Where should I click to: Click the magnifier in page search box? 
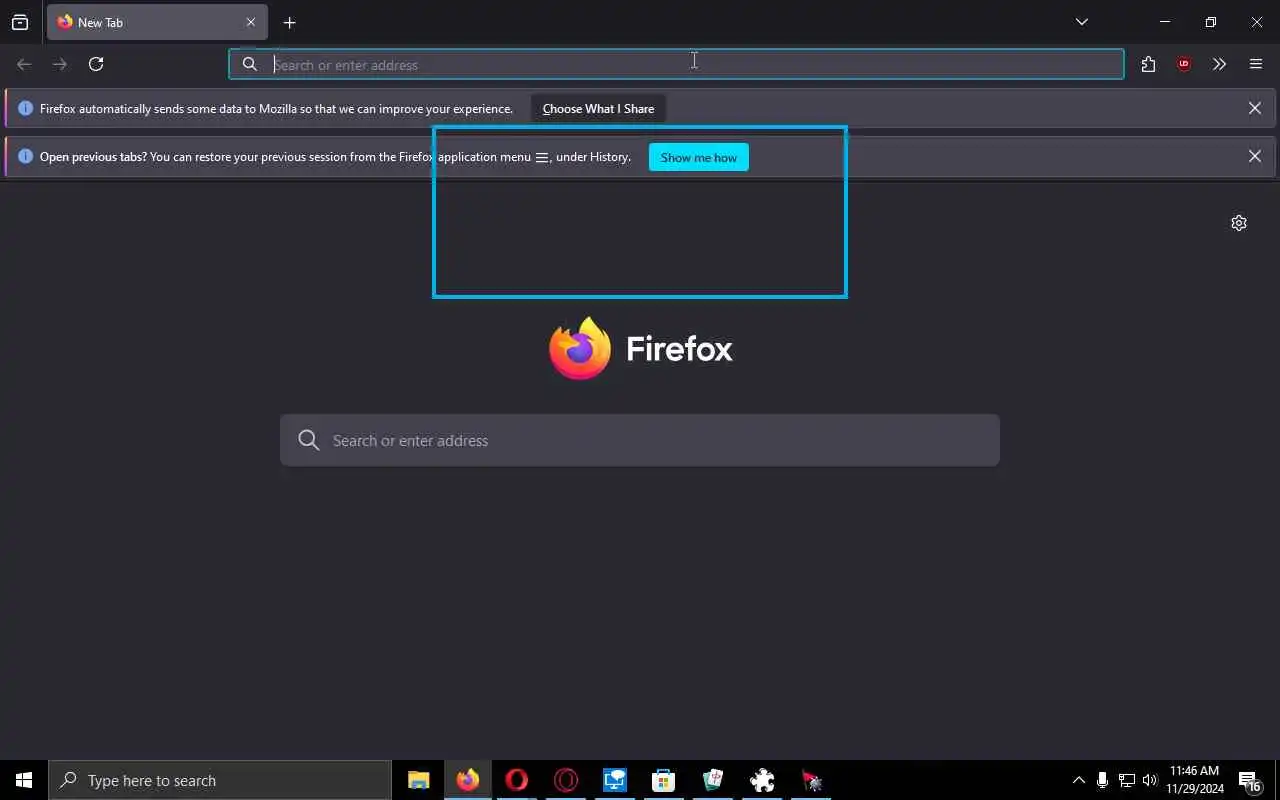(x=309, y=440)
